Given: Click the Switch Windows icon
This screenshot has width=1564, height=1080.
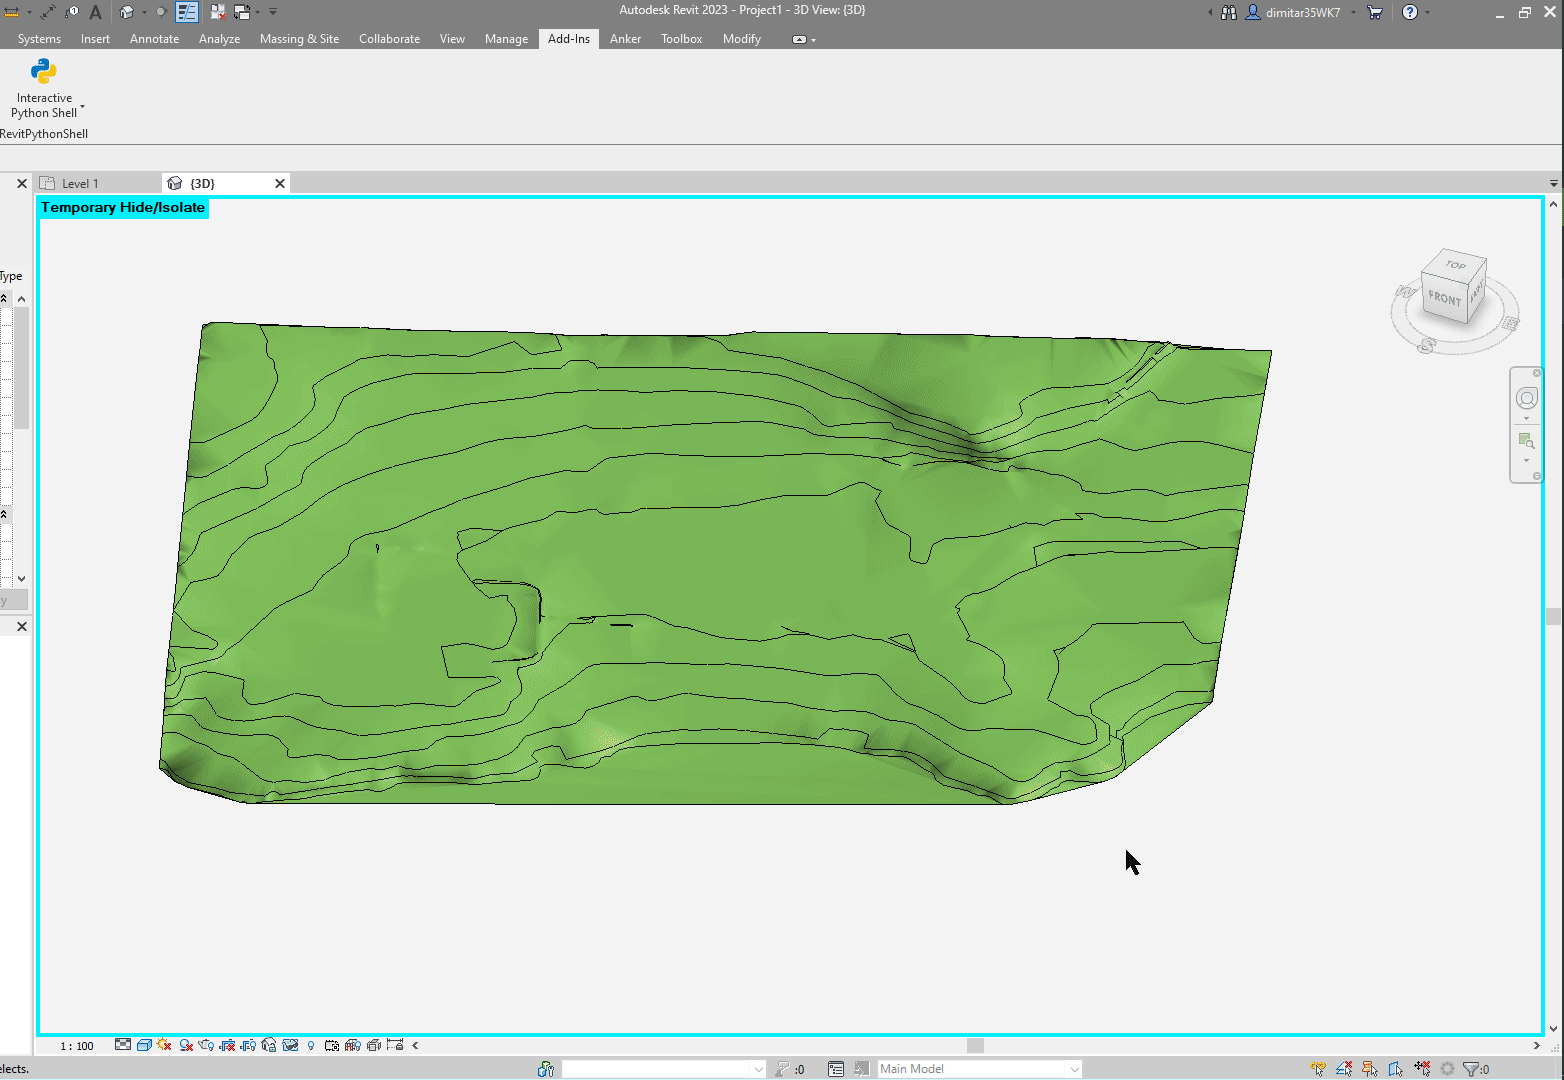Looking at the screenshot, I should (242, 12).
